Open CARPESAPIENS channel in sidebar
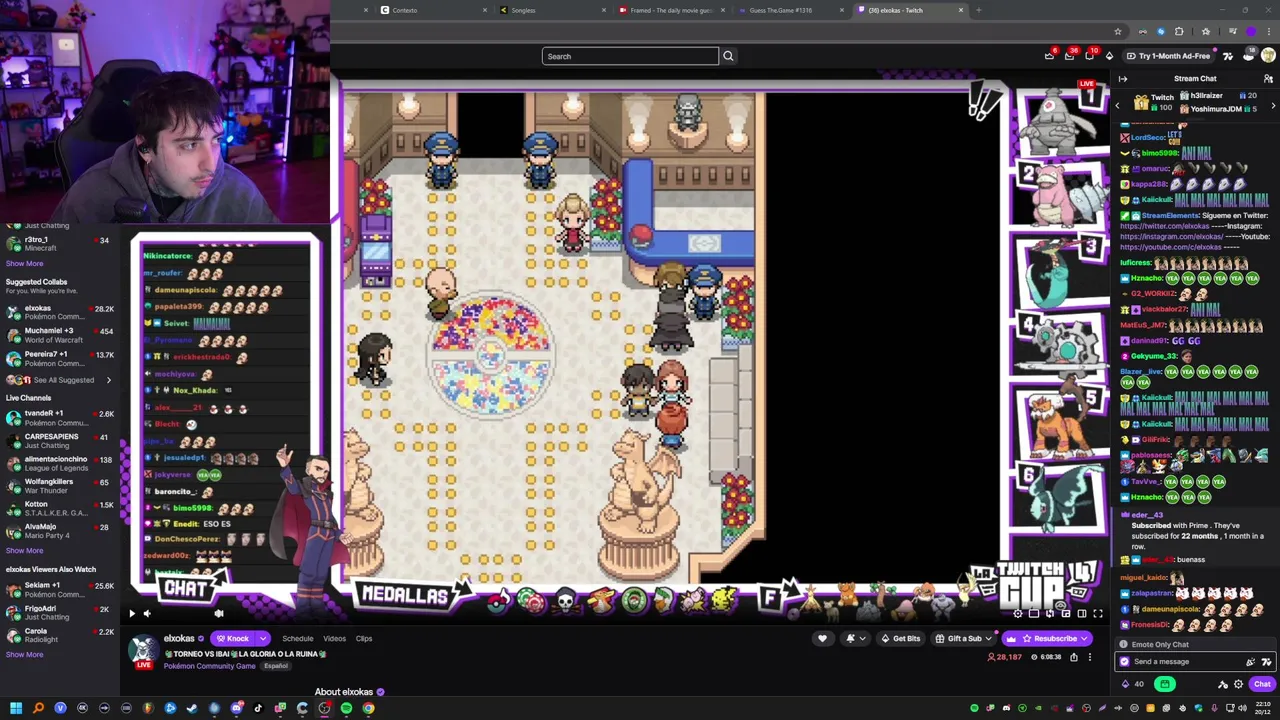1280x720 pixels. (x=60, y=441)
